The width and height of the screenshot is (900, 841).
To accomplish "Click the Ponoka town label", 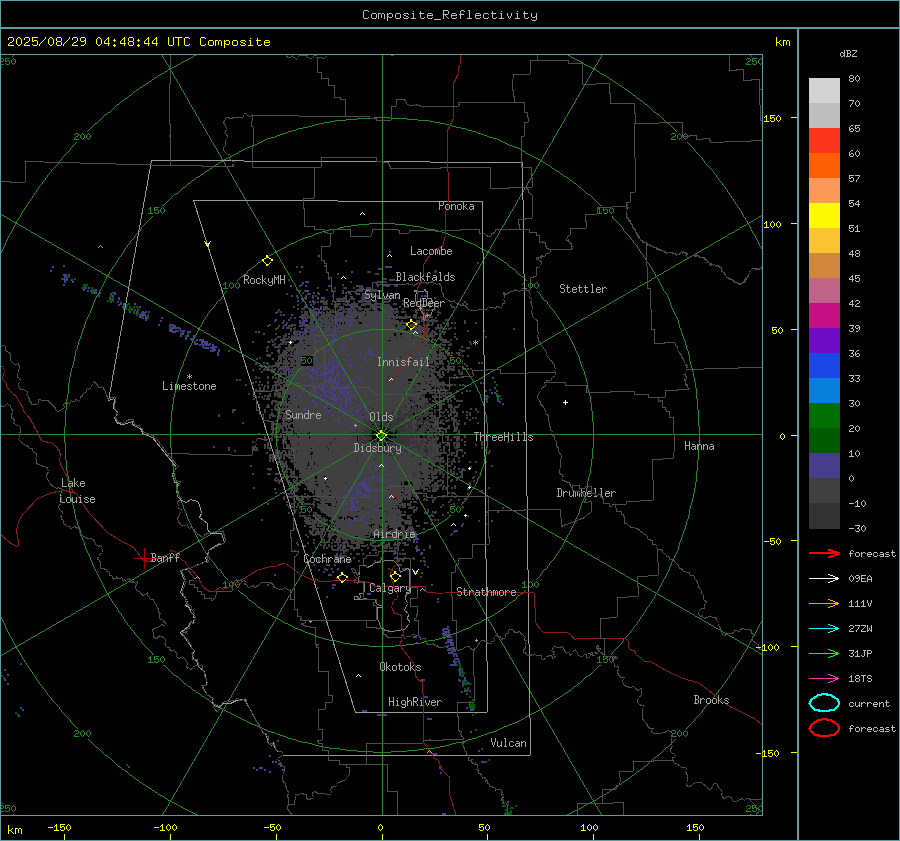I will [x=456, y=206].
